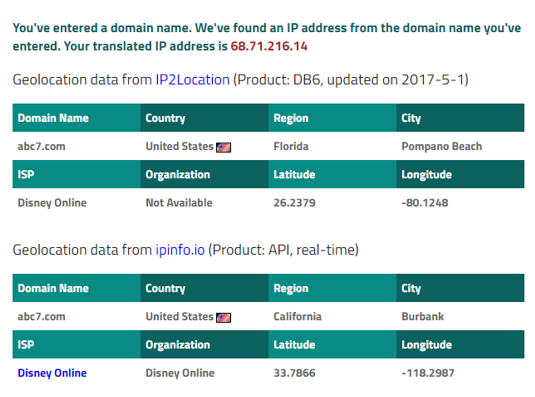Click the longitude value -80.1248
Screen dimensions: 535x397
point(424,203)
